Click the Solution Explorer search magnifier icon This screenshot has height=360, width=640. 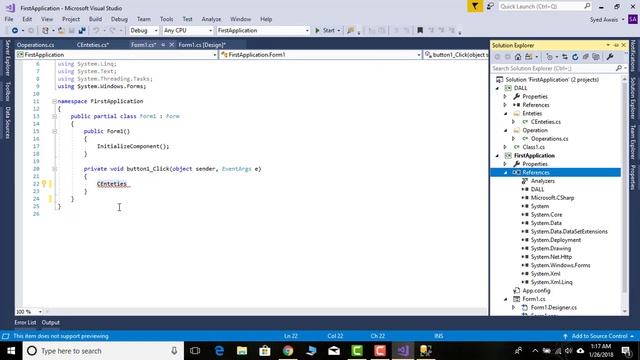coord(619,69)
